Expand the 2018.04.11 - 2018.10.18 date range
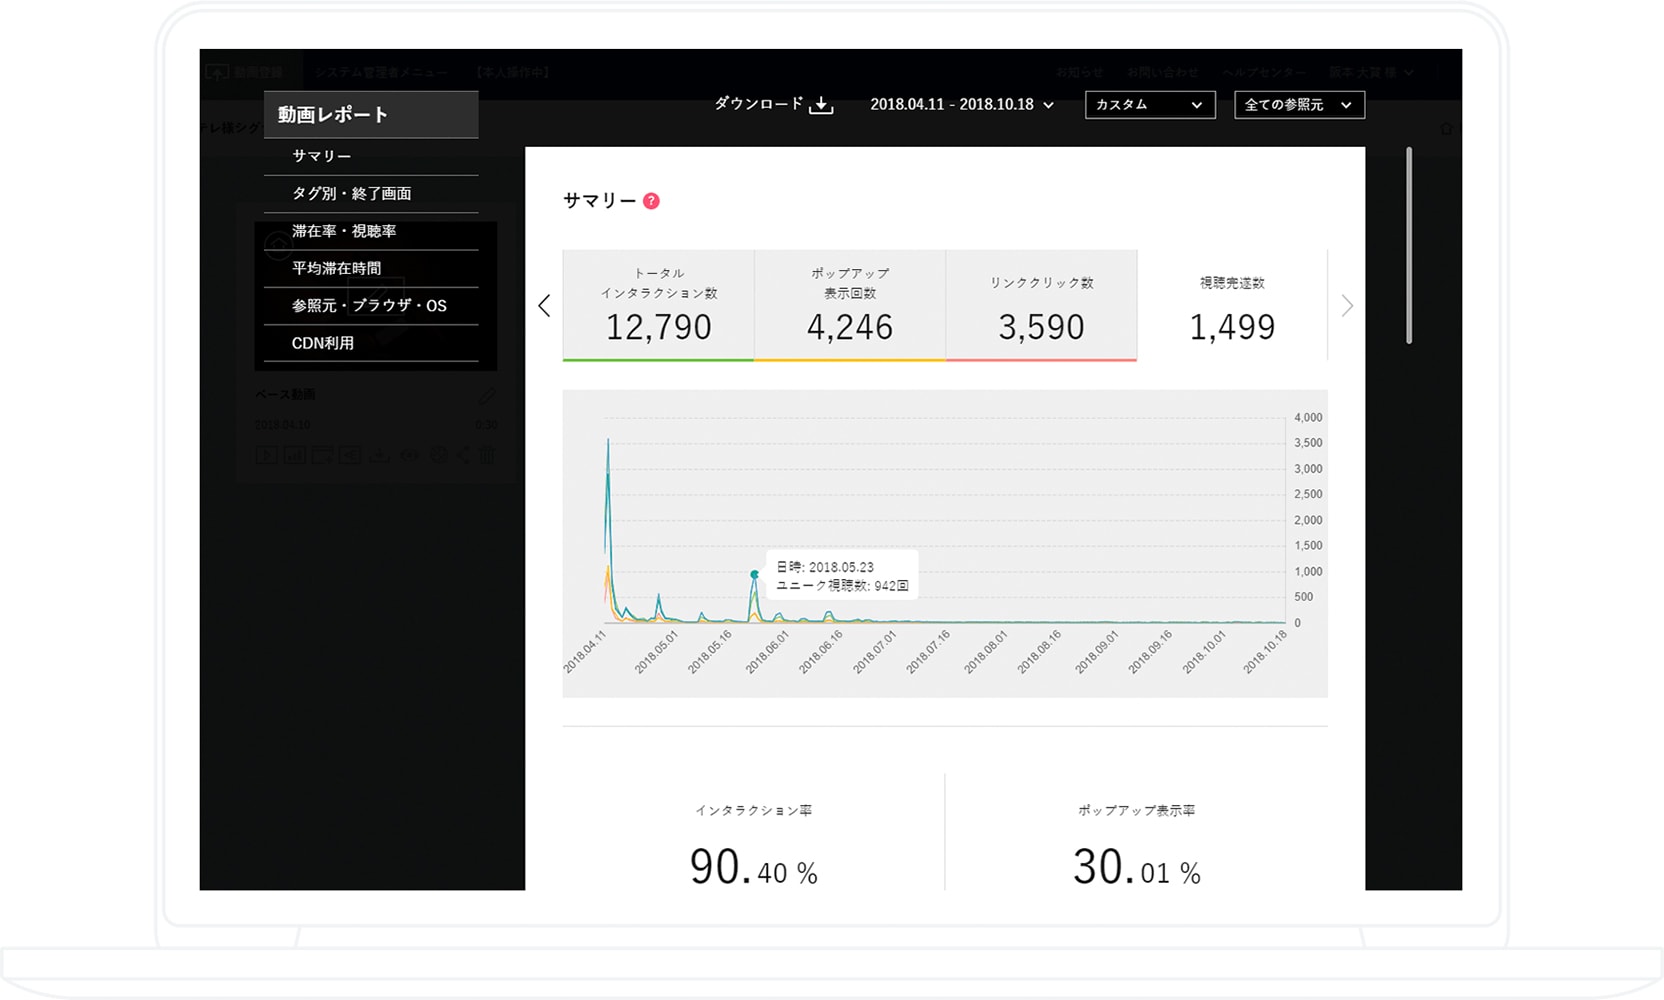 [962, 104]
